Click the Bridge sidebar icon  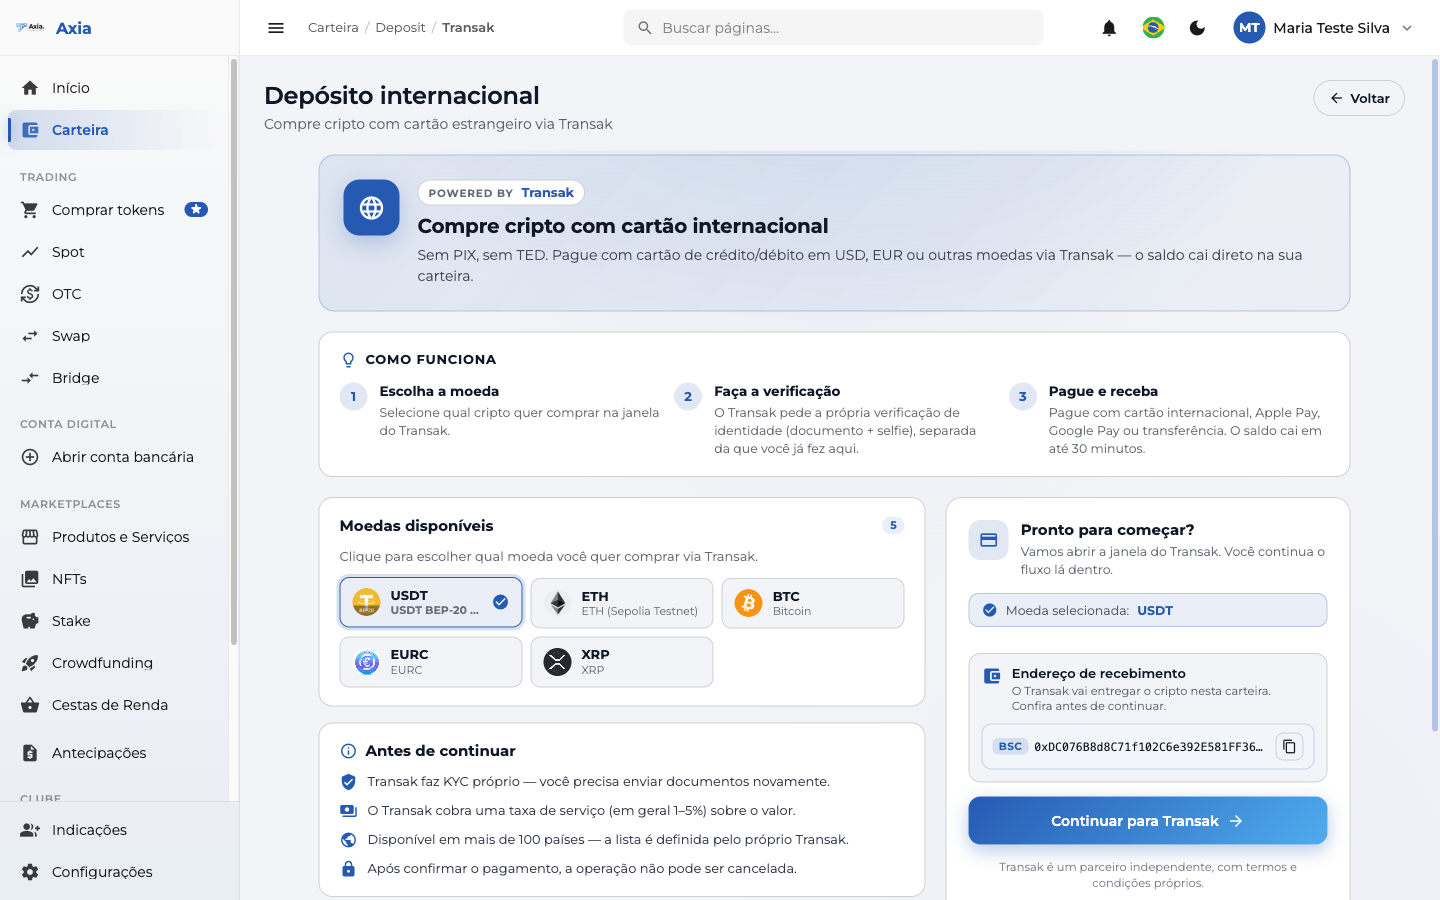tap(30, 378)
